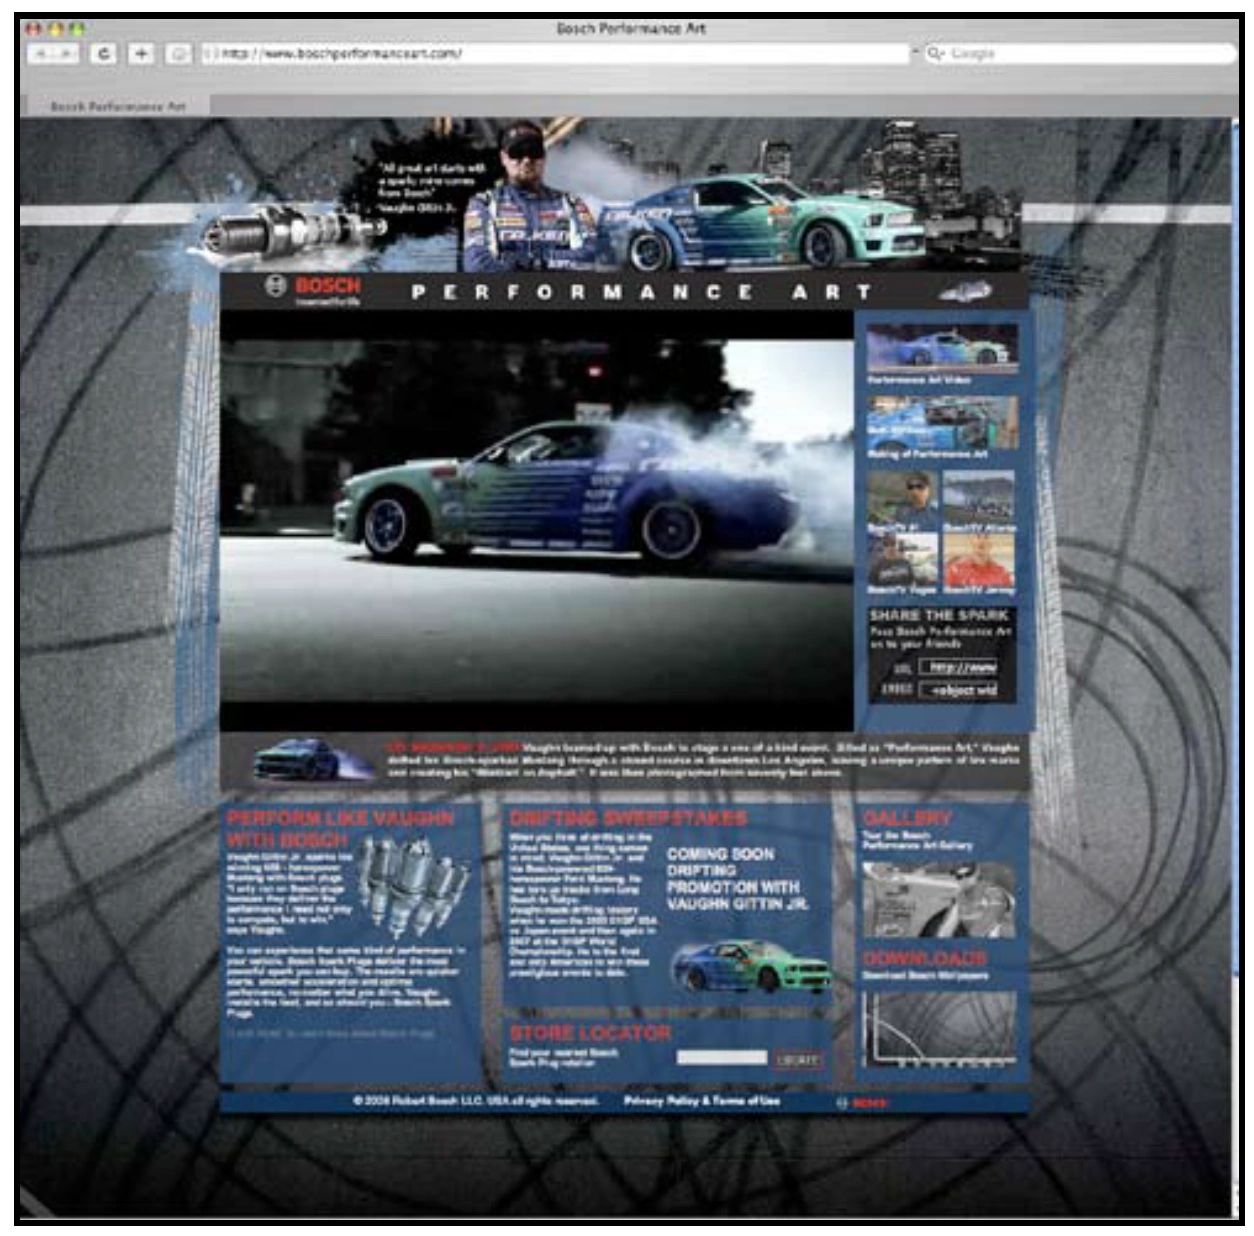Click the Store Locator heading
This screenshot has width=1254, height=1236.
pos(590,1033)
